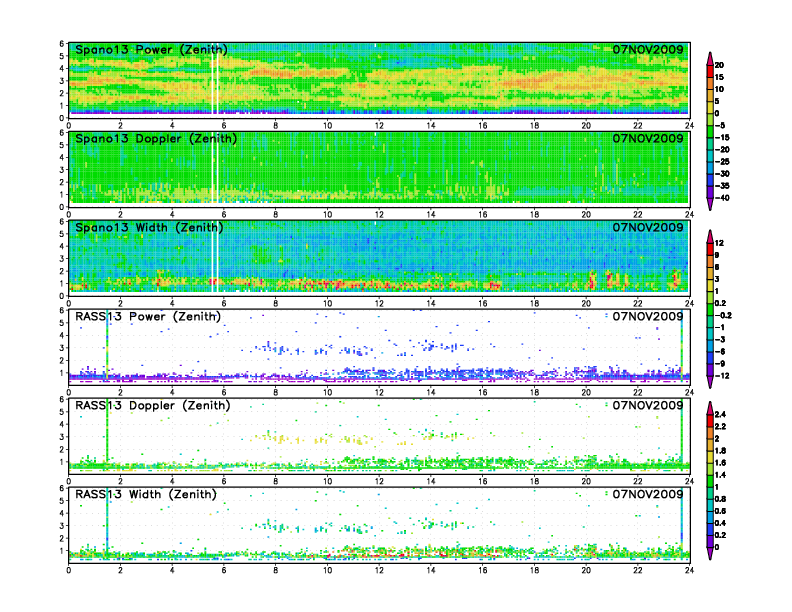Click the "0.6" label on the bottom colorbar
The height and width of the screenshot is (612, 792).
pyautogui.click(x=720, y=511)
